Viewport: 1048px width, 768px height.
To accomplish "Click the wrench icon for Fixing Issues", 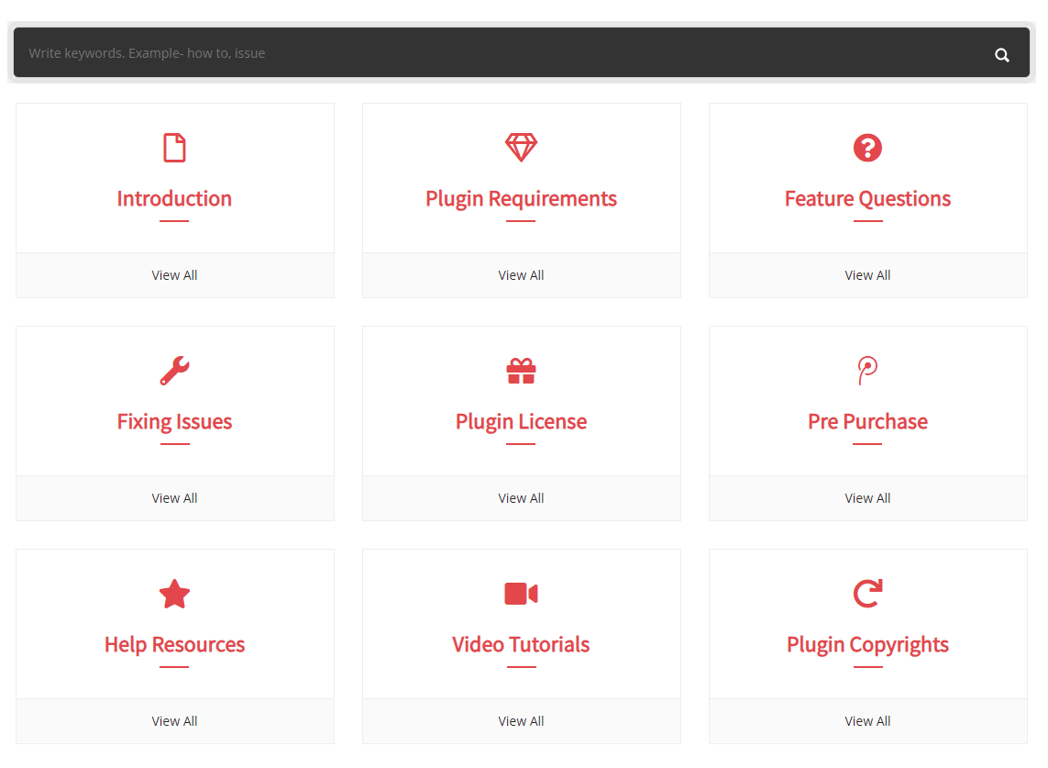I will tap(174, 369).
